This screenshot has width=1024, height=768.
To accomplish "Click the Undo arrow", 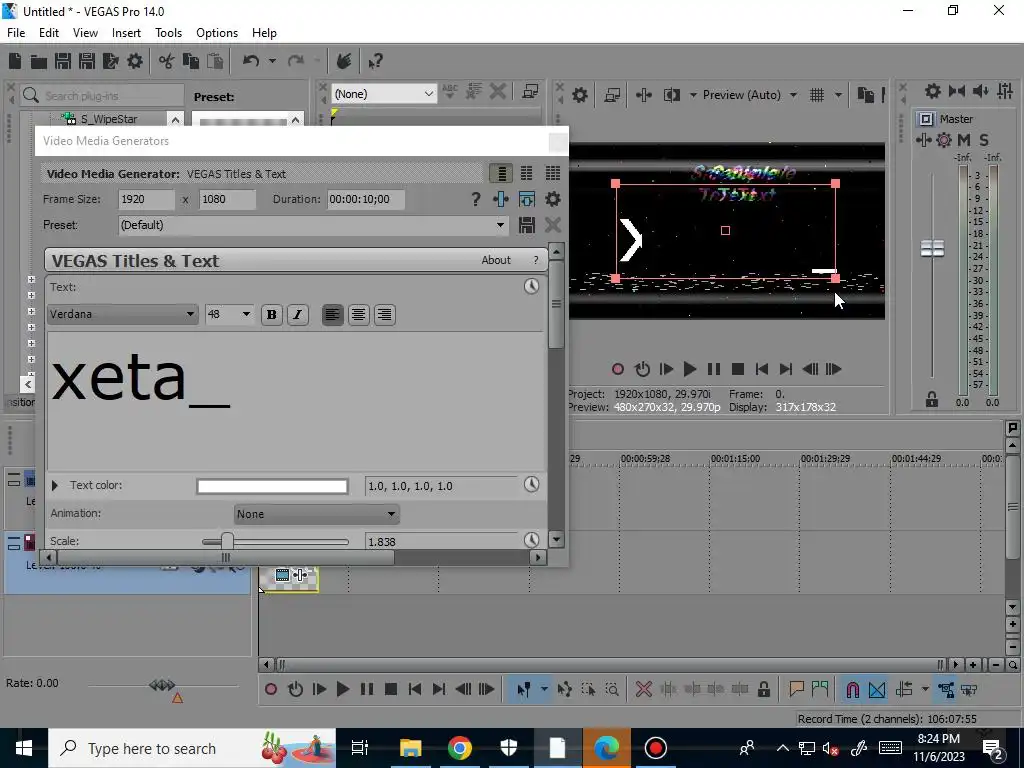I will [251, 61].
